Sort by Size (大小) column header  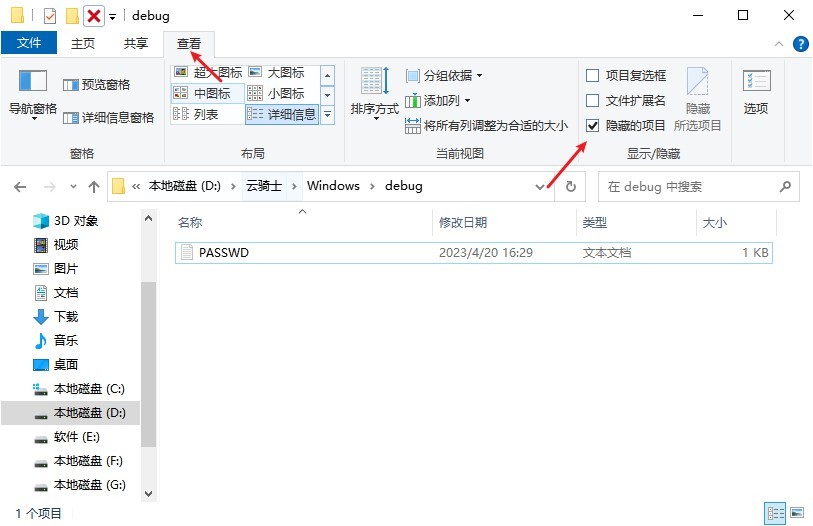tap(736, 223)
